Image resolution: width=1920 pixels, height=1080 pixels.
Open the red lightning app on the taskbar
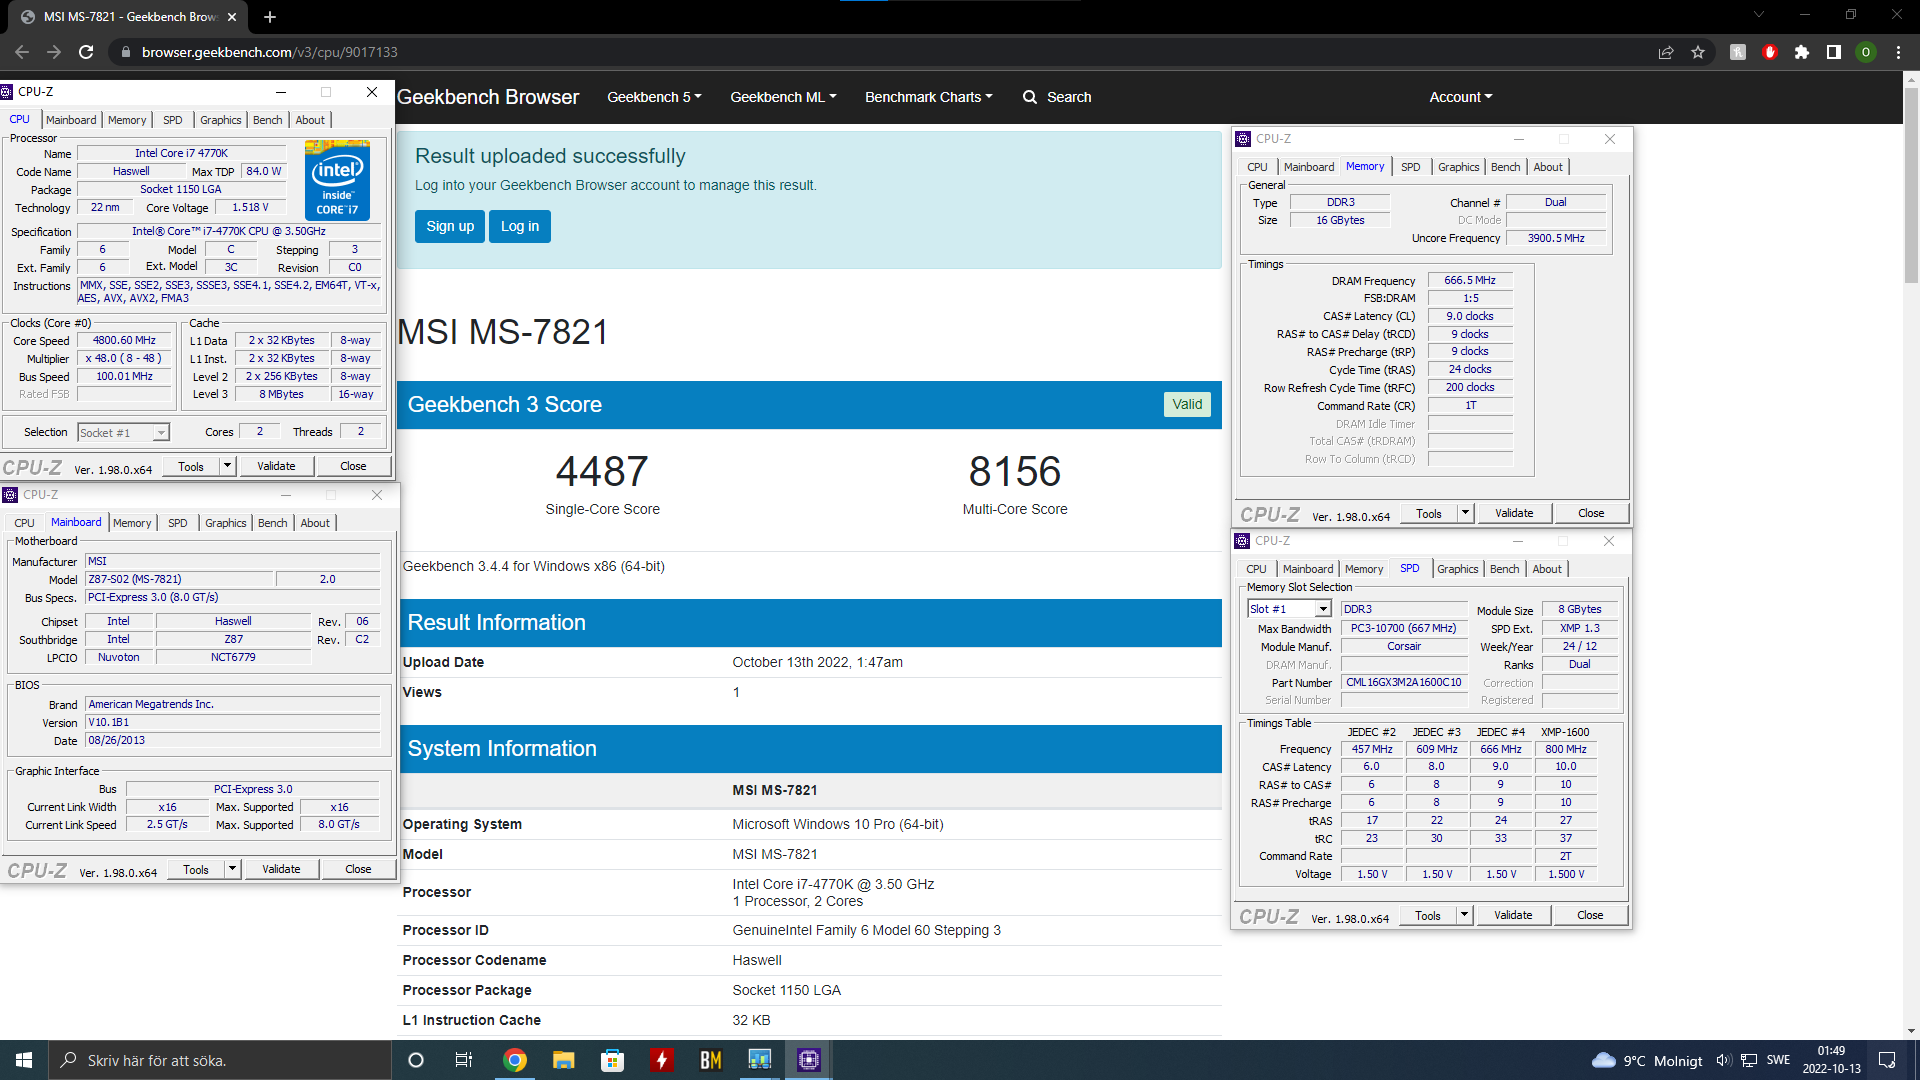click(662, 1060)
